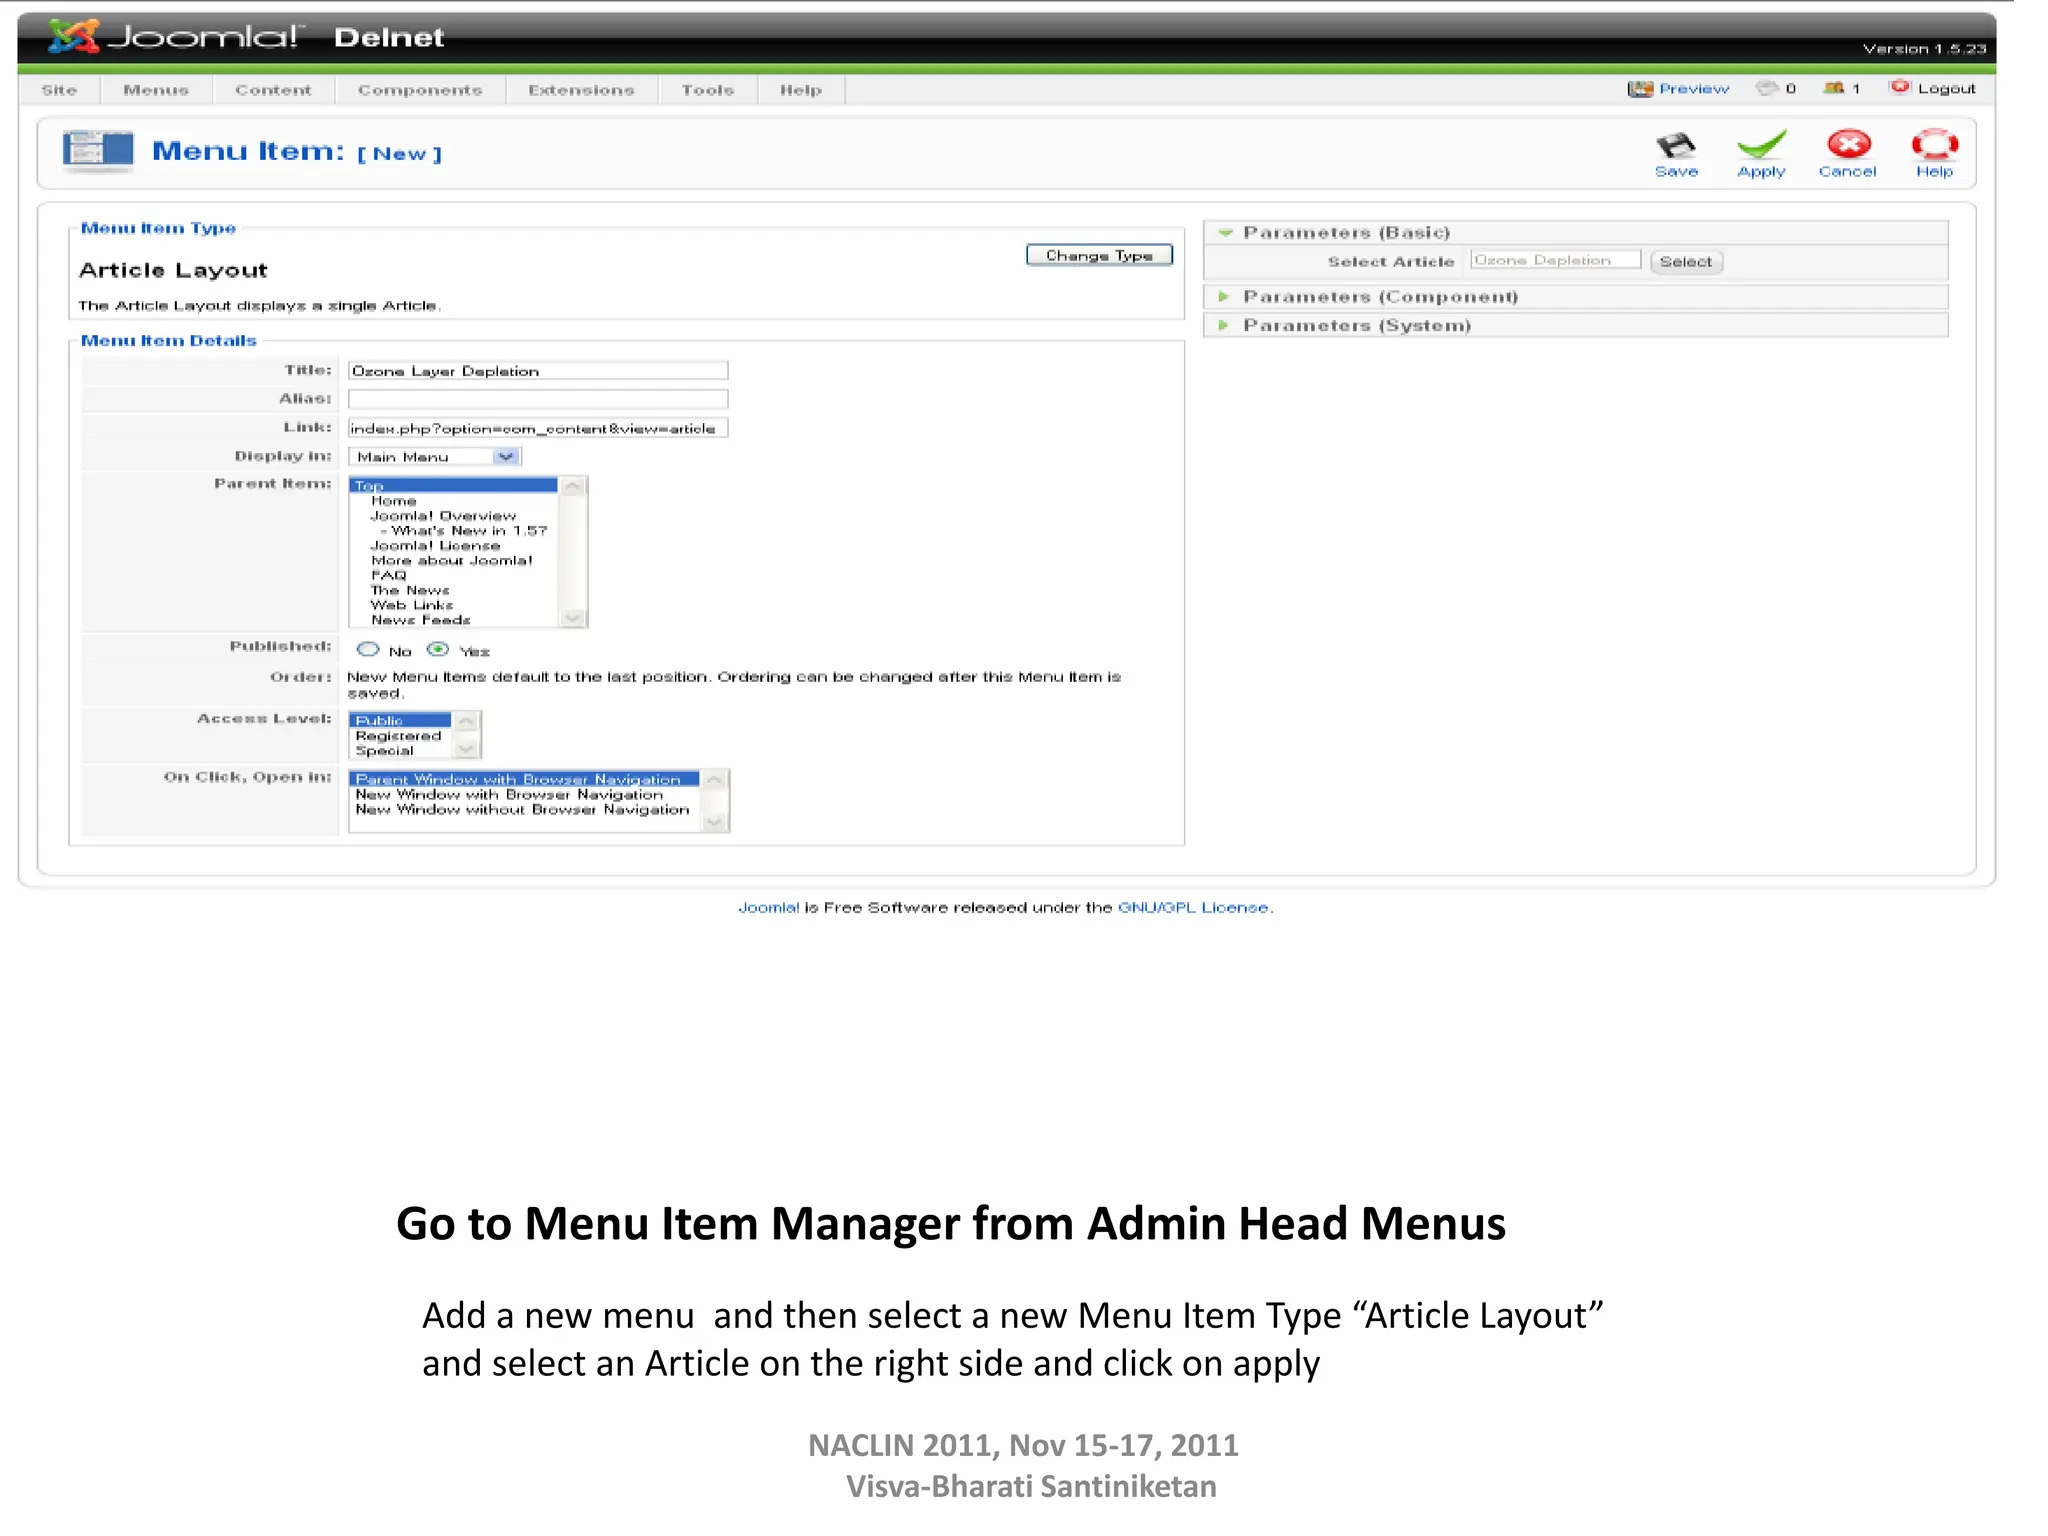
Task: Open the Tools menu
Action: tap(708, 90)
